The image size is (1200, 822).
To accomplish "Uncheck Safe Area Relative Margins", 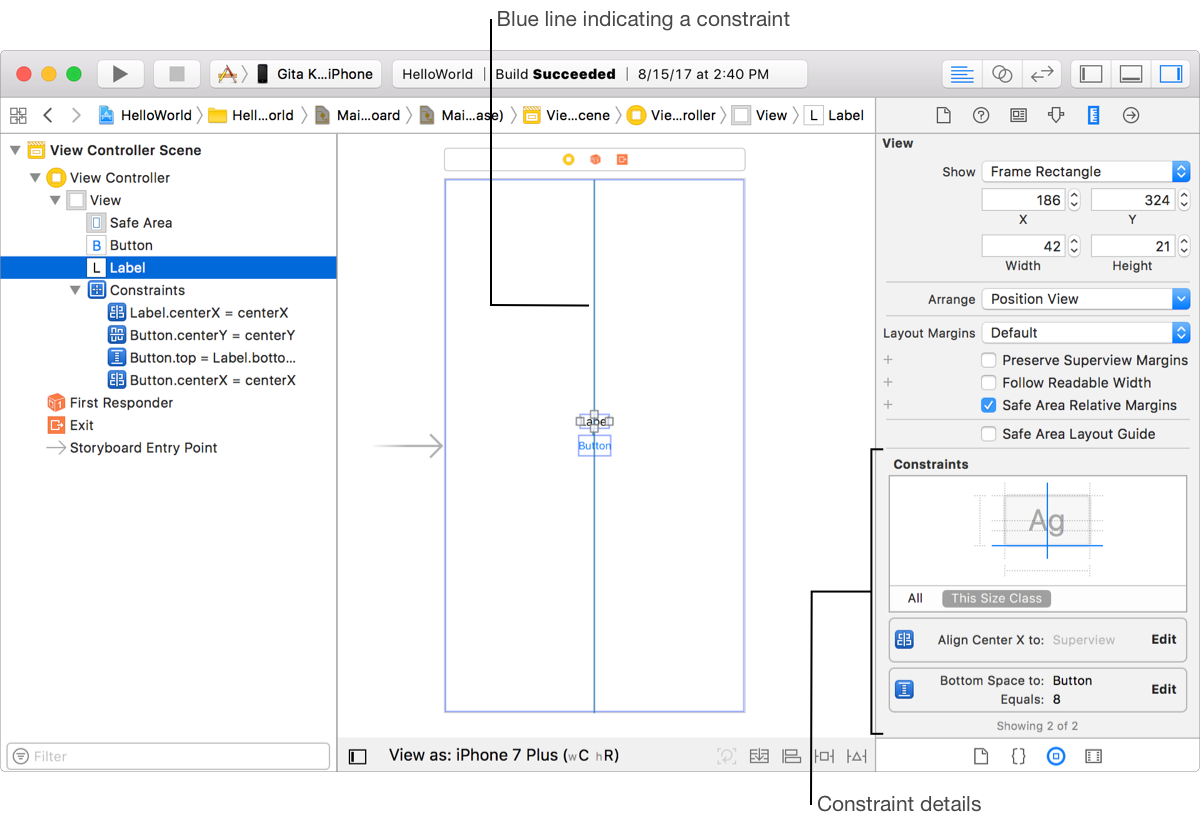I will 989,405.
